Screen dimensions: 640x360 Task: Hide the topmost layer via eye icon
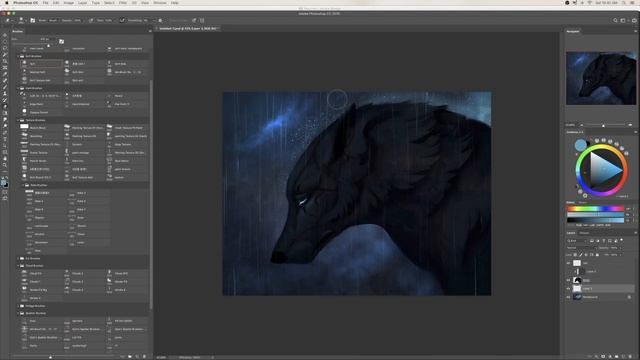(x=568, y=263)
